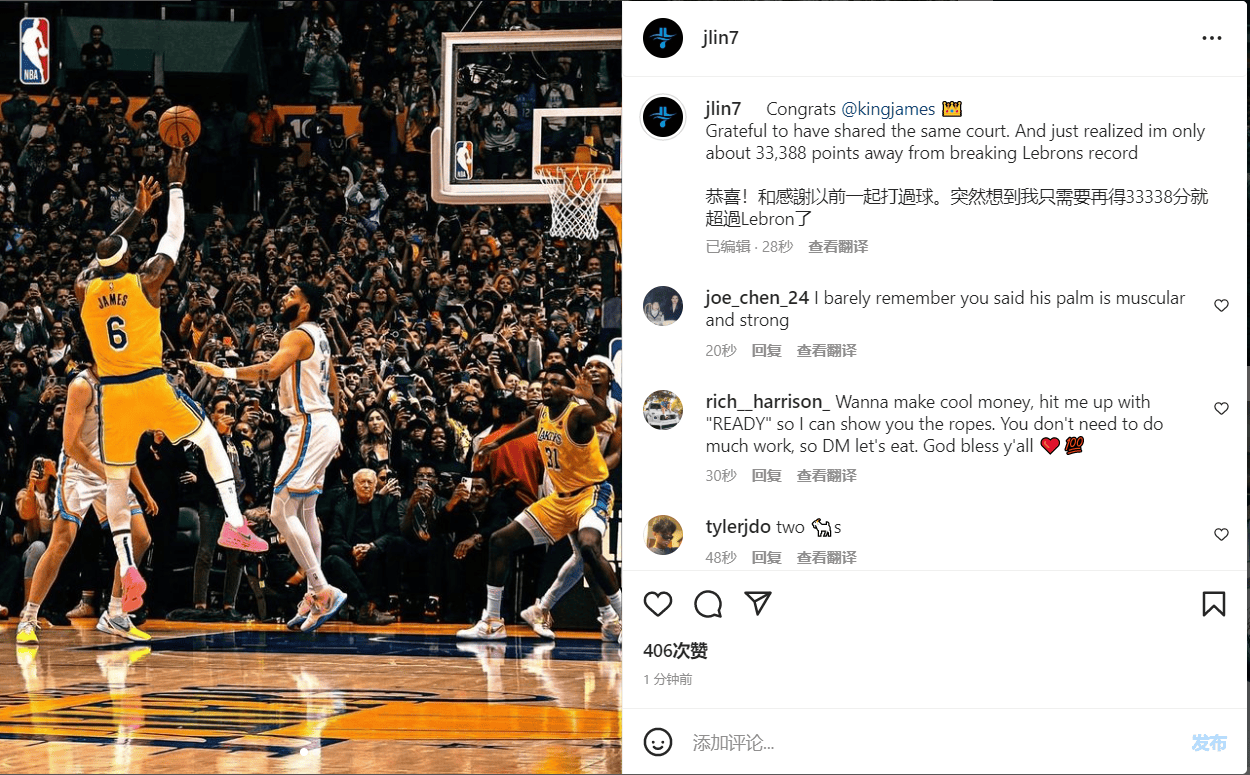Screen dimensions: 1250x775
Task: Save post with bookmark icon
Action: 1214,604
